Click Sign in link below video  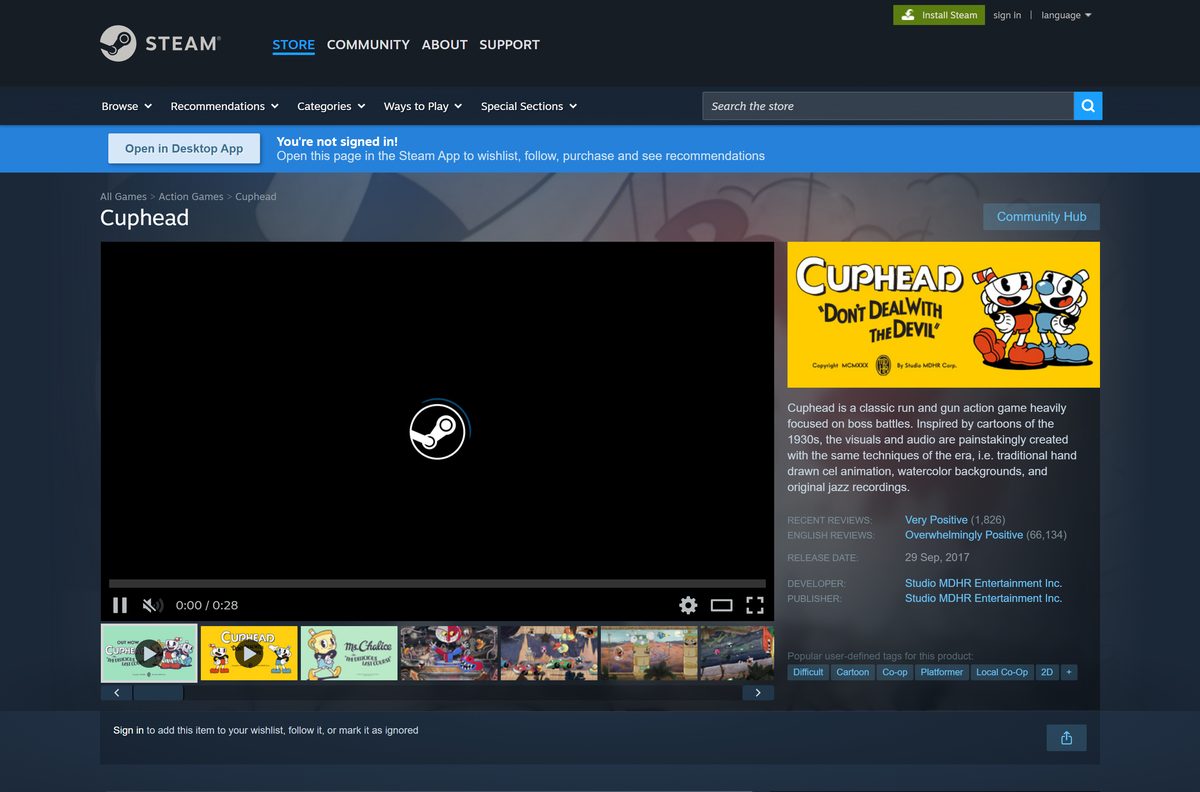click(x=128, y=730)
